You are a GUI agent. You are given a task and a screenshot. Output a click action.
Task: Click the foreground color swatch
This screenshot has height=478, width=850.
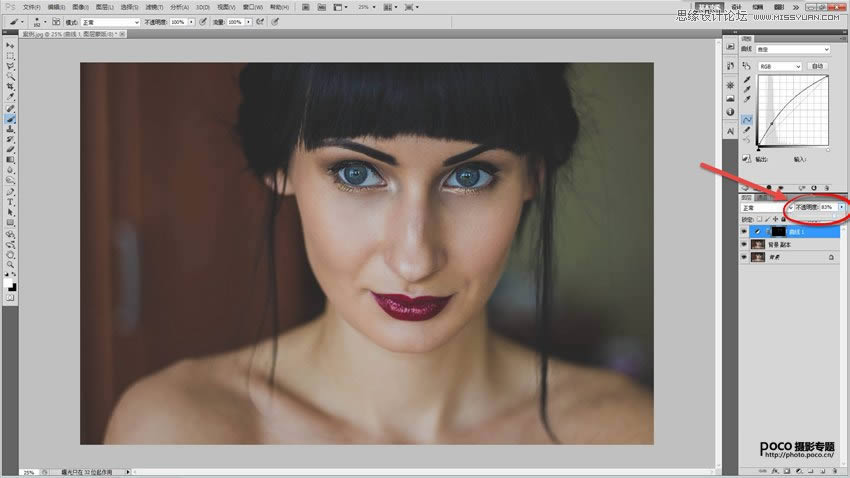pyautogui.click(x=9, y=284)
